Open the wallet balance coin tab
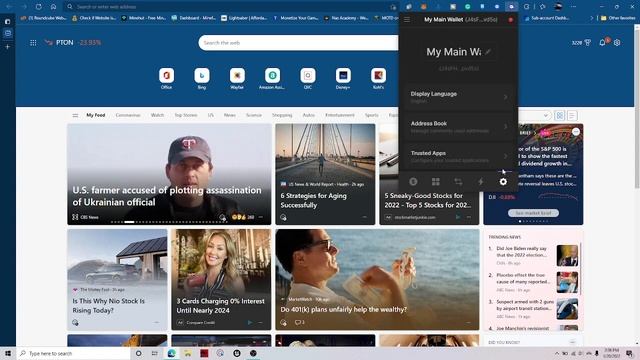 tap(413, 182)
